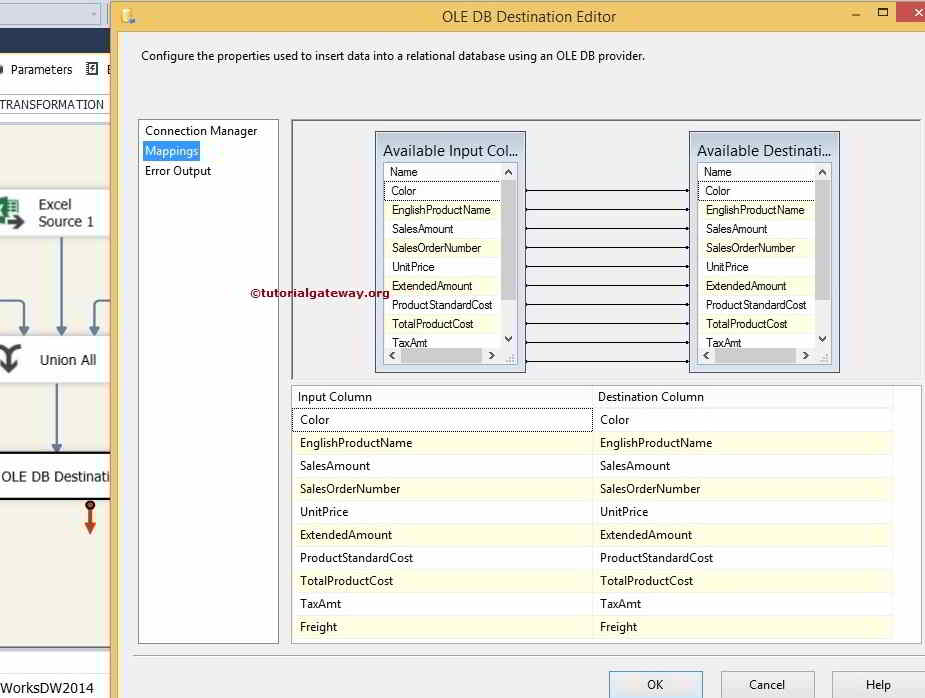925x698 pixels.
Task: Select the Mappings page
Action: coord(172,150)
